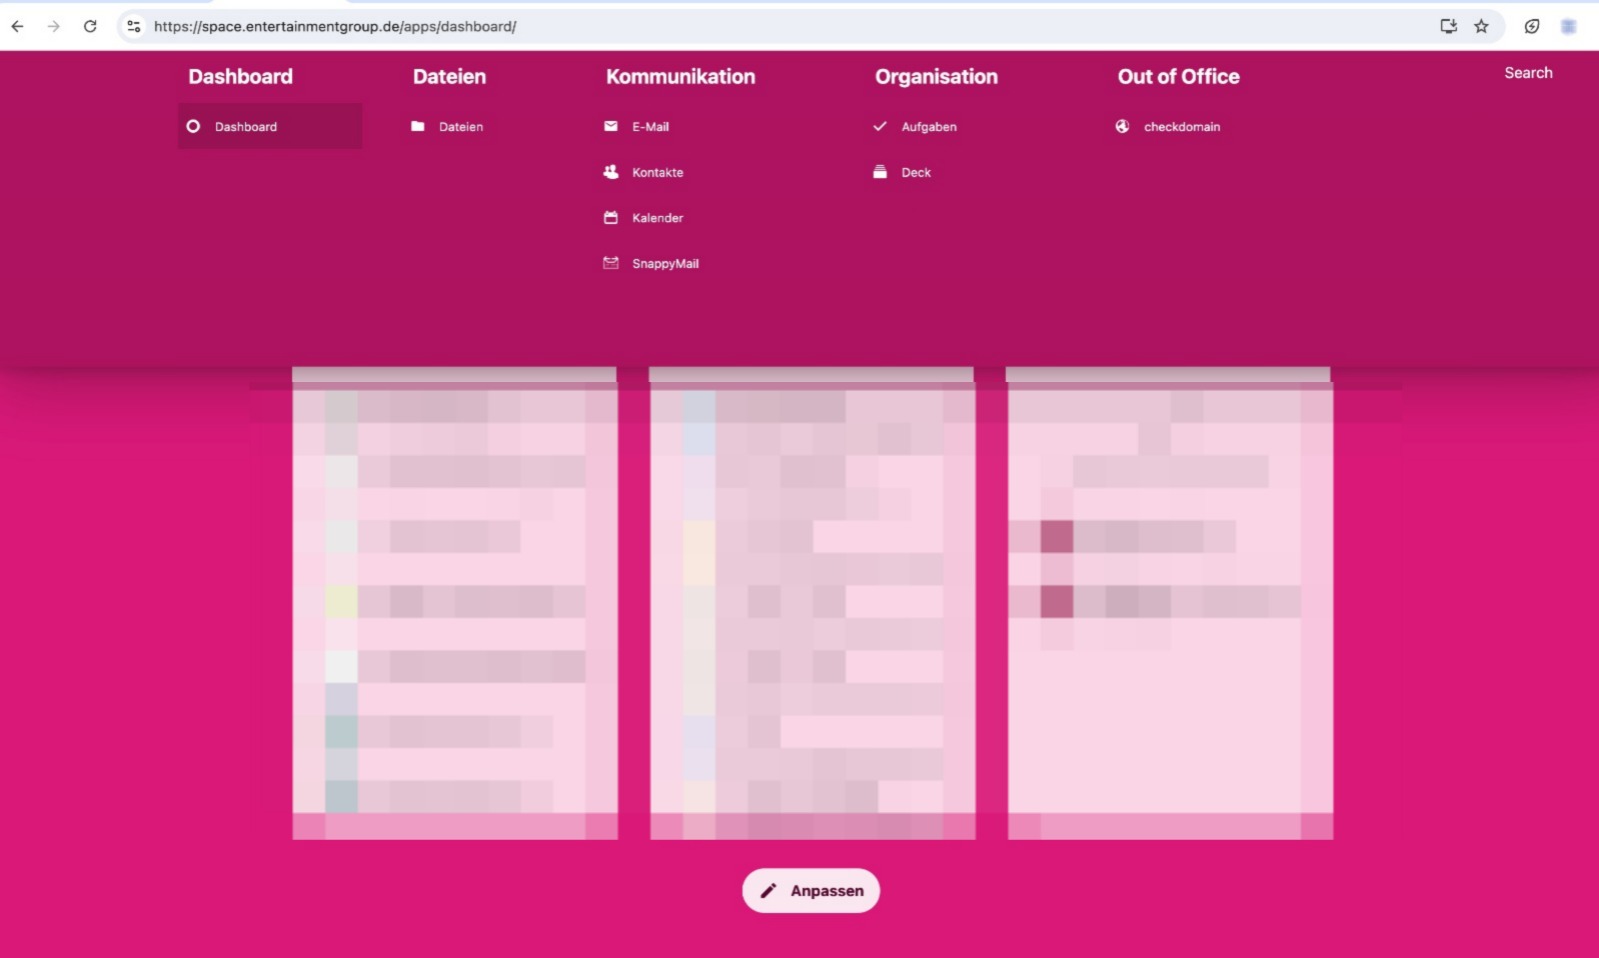Go back to the previous page

click(17, 26)
